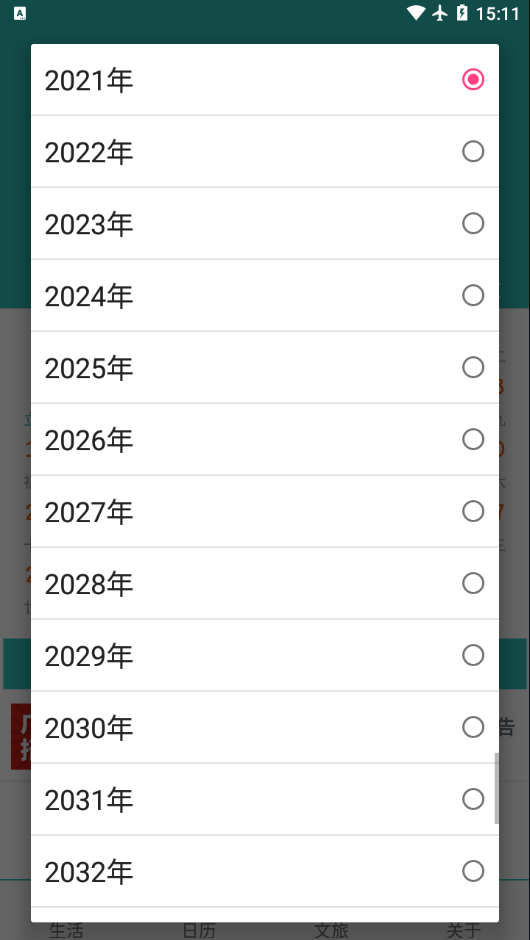The width and height of the screenshot is (530, 940).
Task: Click the year list scrollbar thumb
Action: tap(496, 788)
